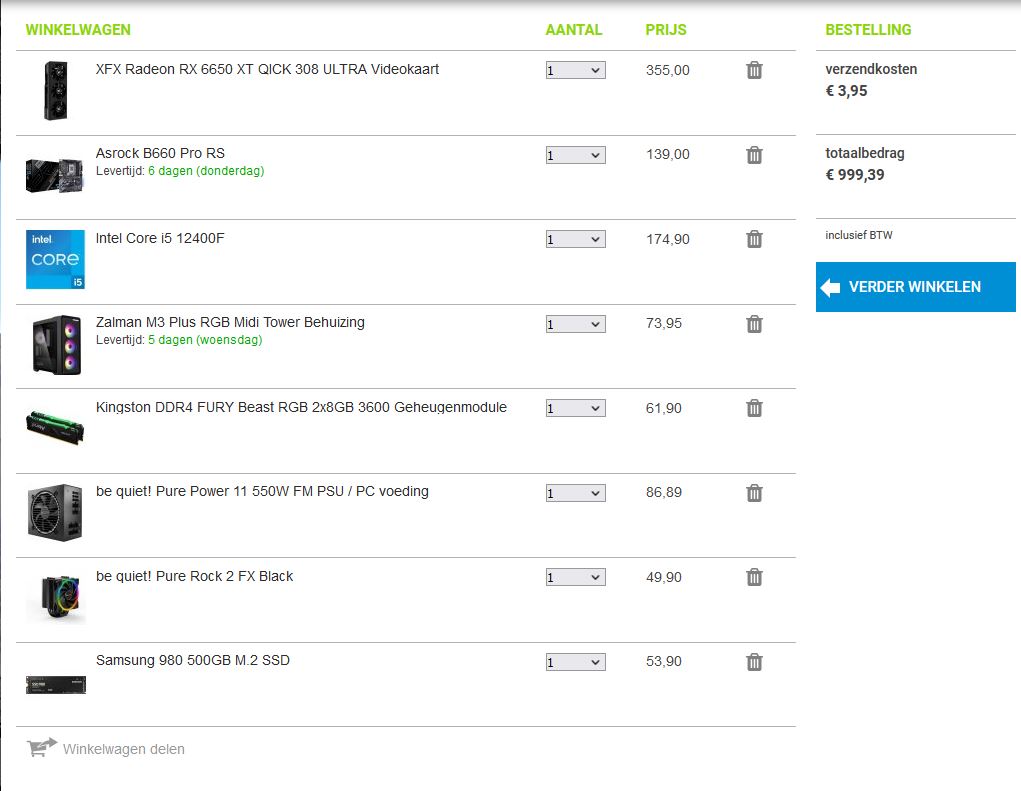Click the 49,90 price value

[664, 577]
